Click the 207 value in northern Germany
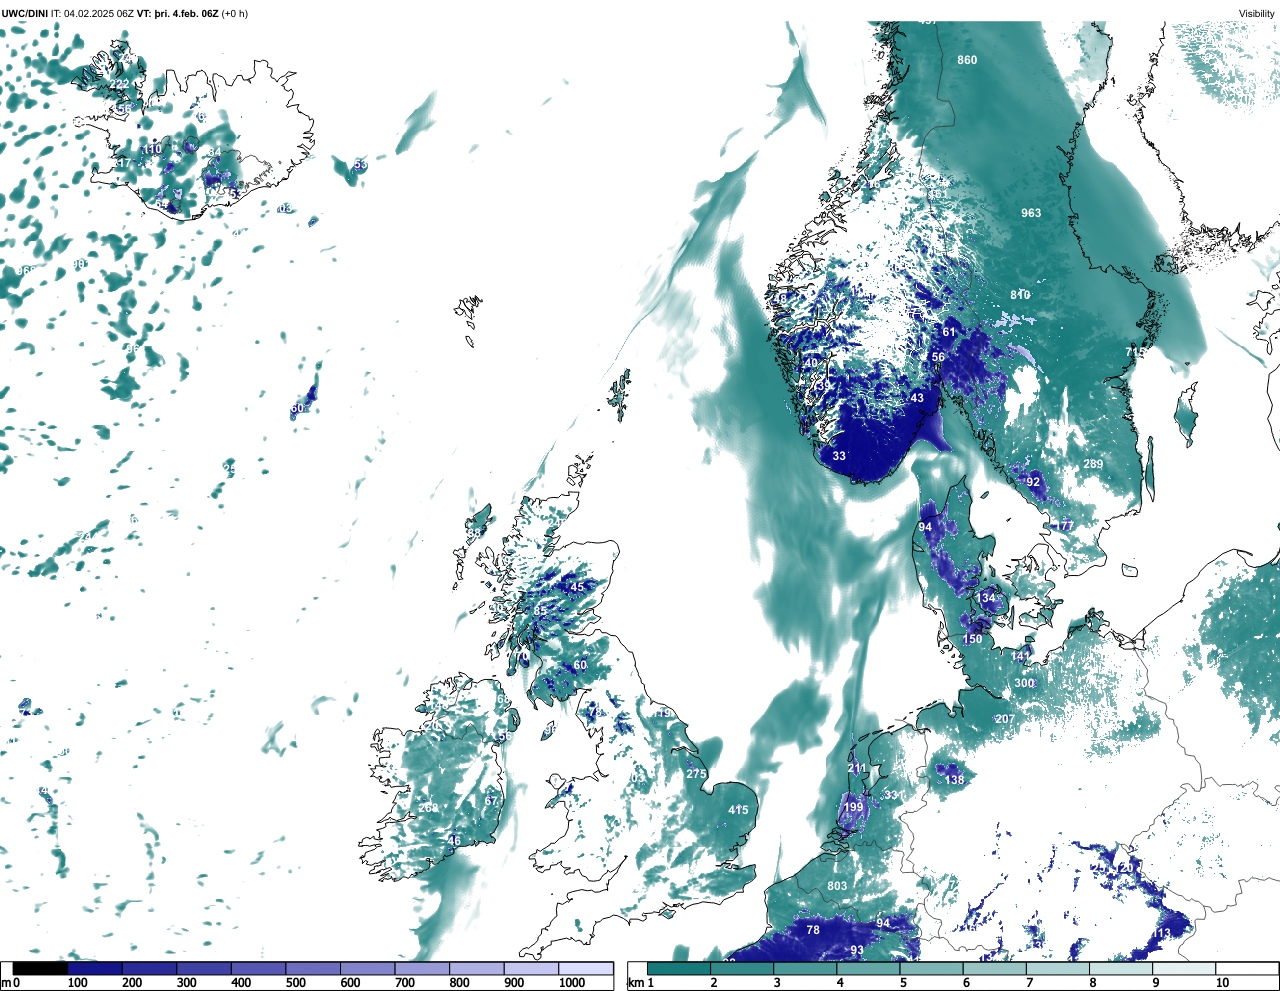This screenshot has height=991, width=1280. tap(1005, 719)
